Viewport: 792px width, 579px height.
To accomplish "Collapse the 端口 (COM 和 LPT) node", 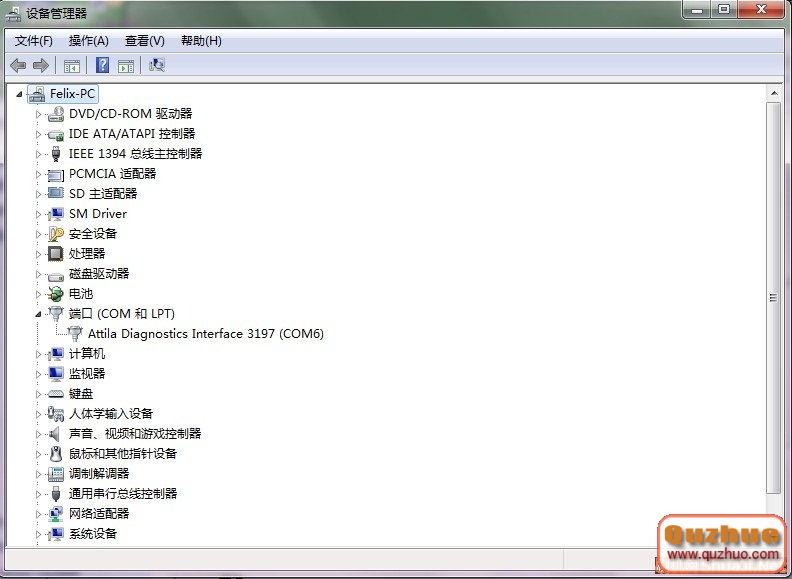I will pyautogui.click(x=38, y=314).
